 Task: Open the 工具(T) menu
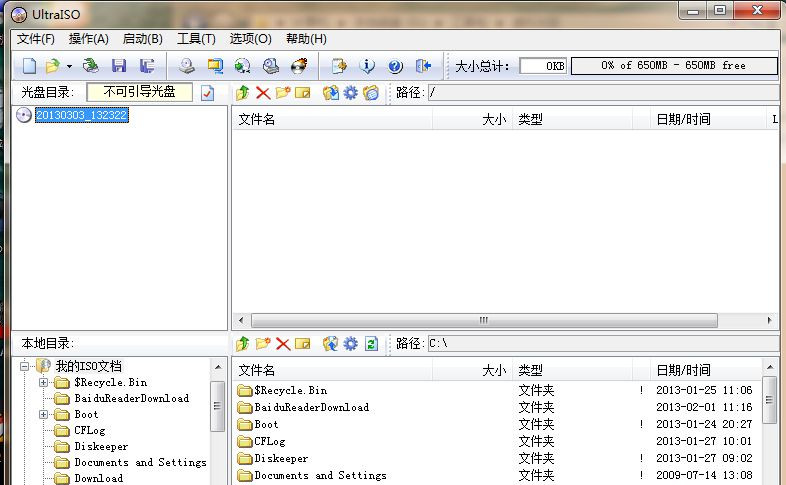[196, 39]
